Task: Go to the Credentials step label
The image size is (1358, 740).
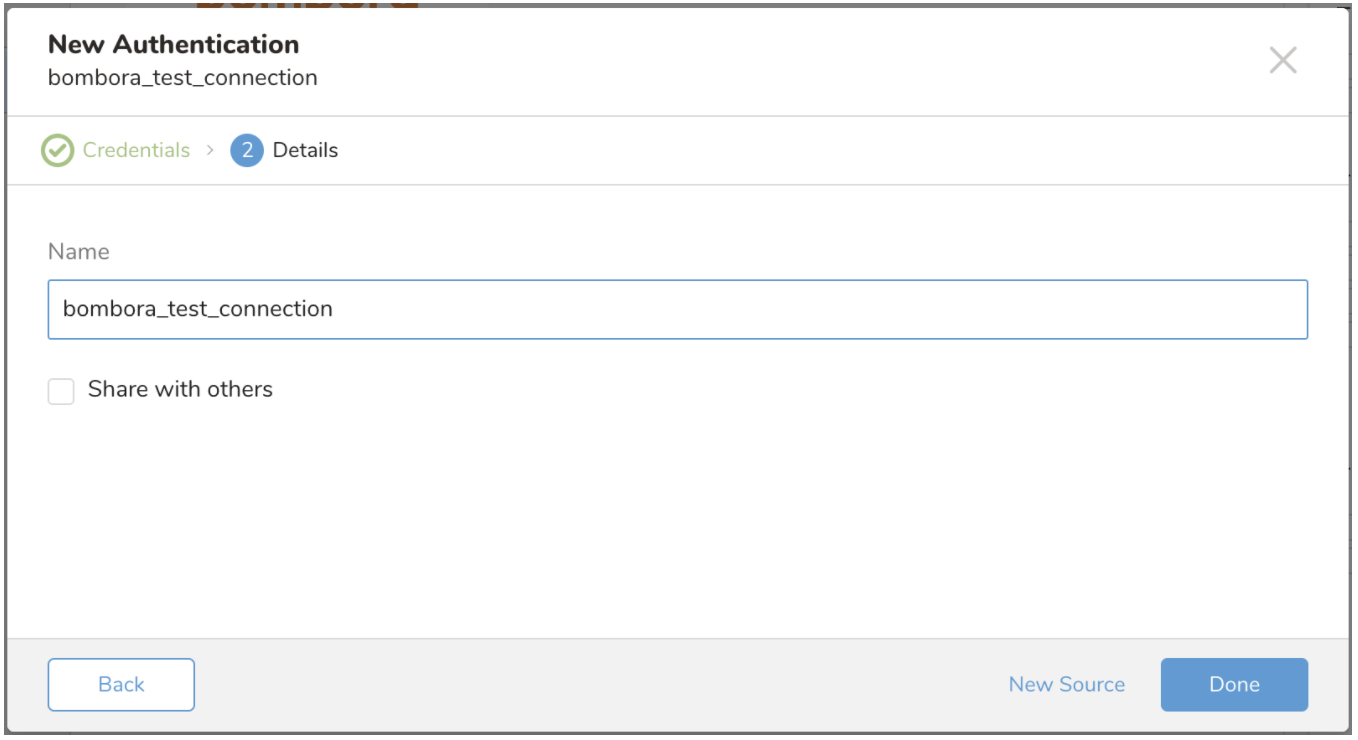Action: tap(136, 151)
